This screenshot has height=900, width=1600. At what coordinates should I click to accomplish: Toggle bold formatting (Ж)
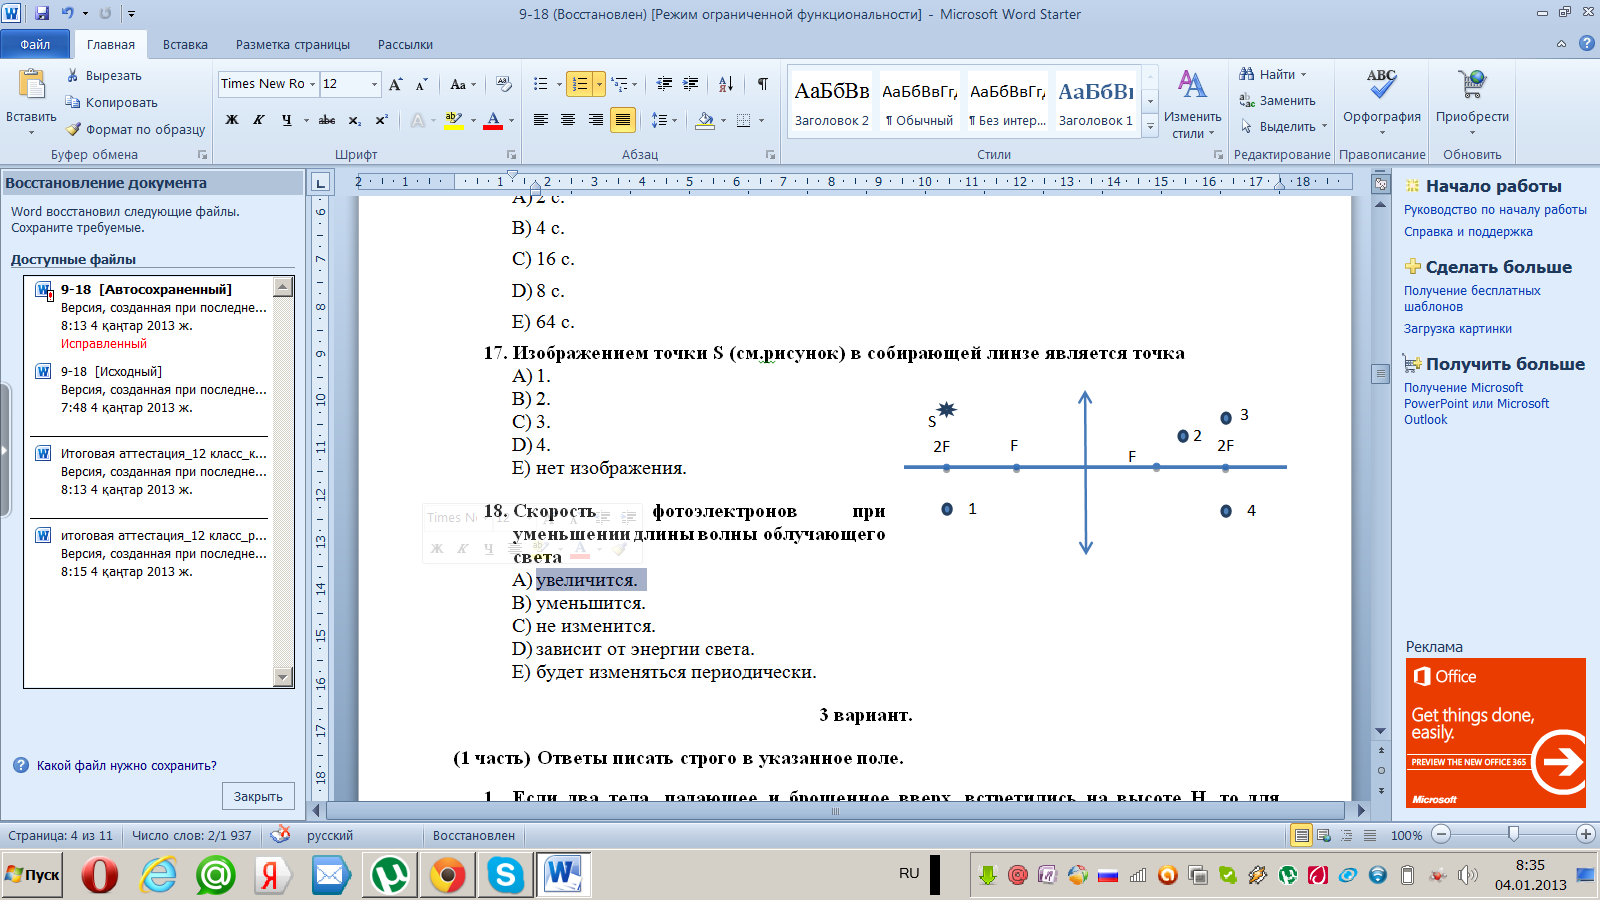click(232, 120)
